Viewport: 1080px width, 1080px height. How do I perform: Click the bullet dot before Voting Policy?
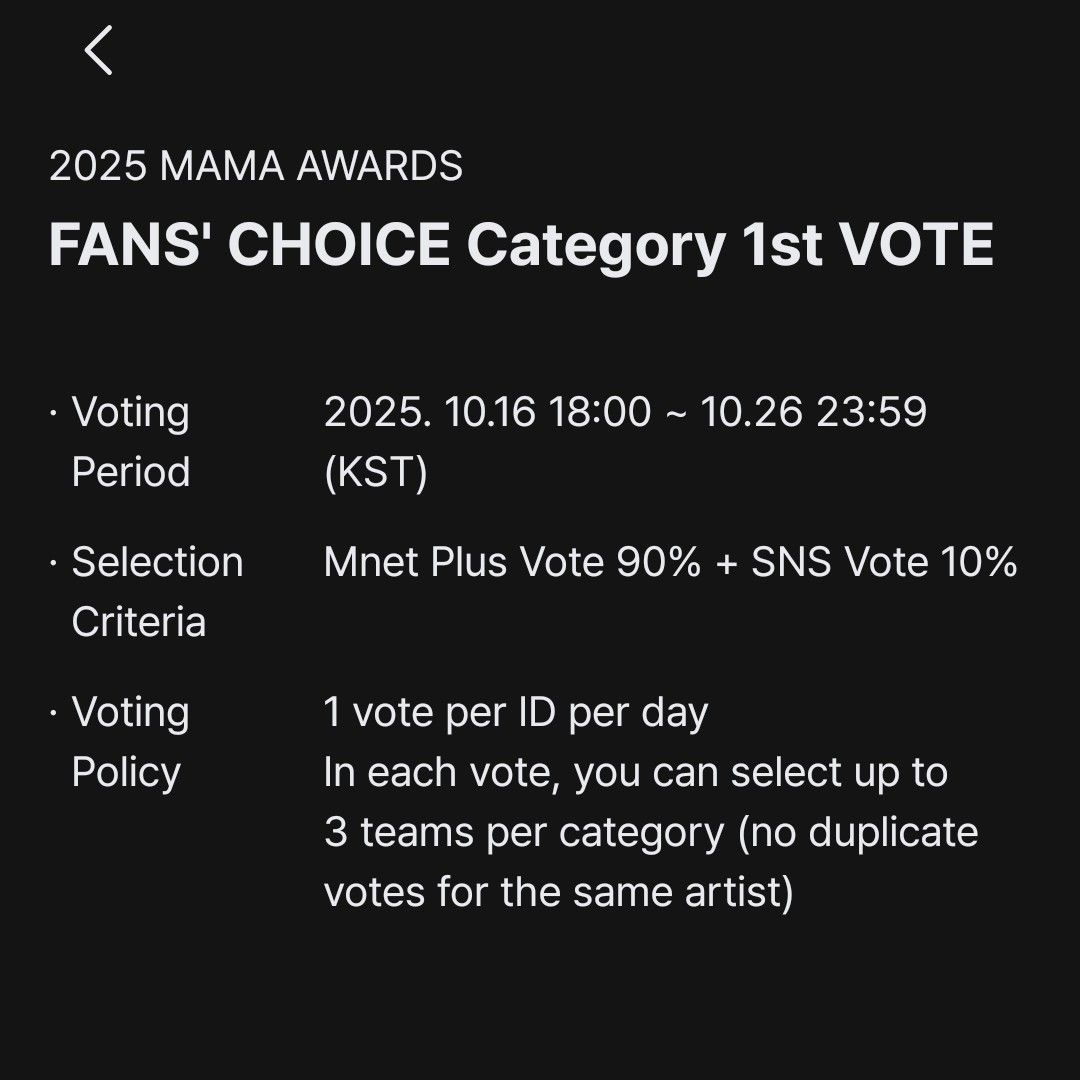(x=54, y=712)
